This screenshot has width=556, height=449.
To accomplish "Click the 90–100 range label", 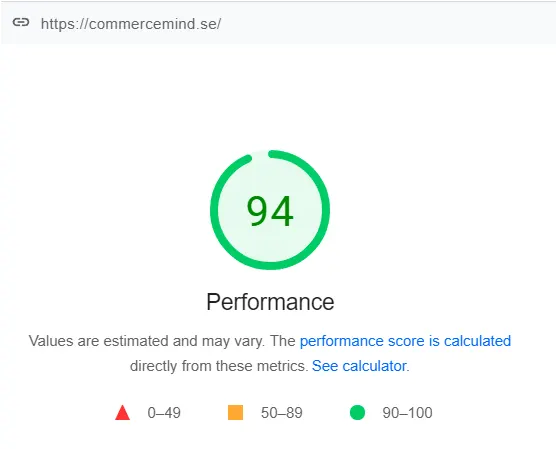I will [x=407, y=413].
